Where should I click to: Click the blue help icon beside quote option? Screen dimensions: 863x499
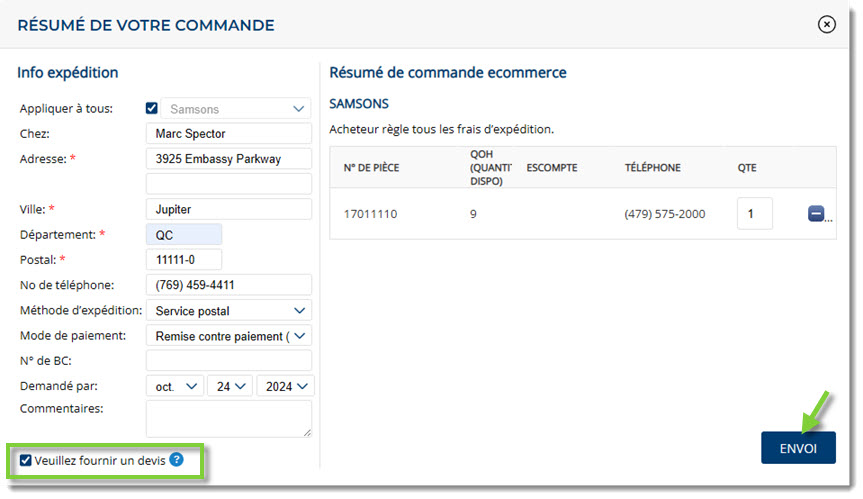point(176,460)
